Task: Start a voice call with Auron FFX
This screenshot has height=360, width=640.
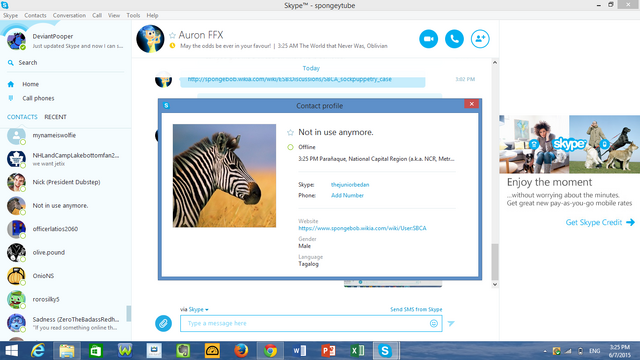Action: point(454,39)
